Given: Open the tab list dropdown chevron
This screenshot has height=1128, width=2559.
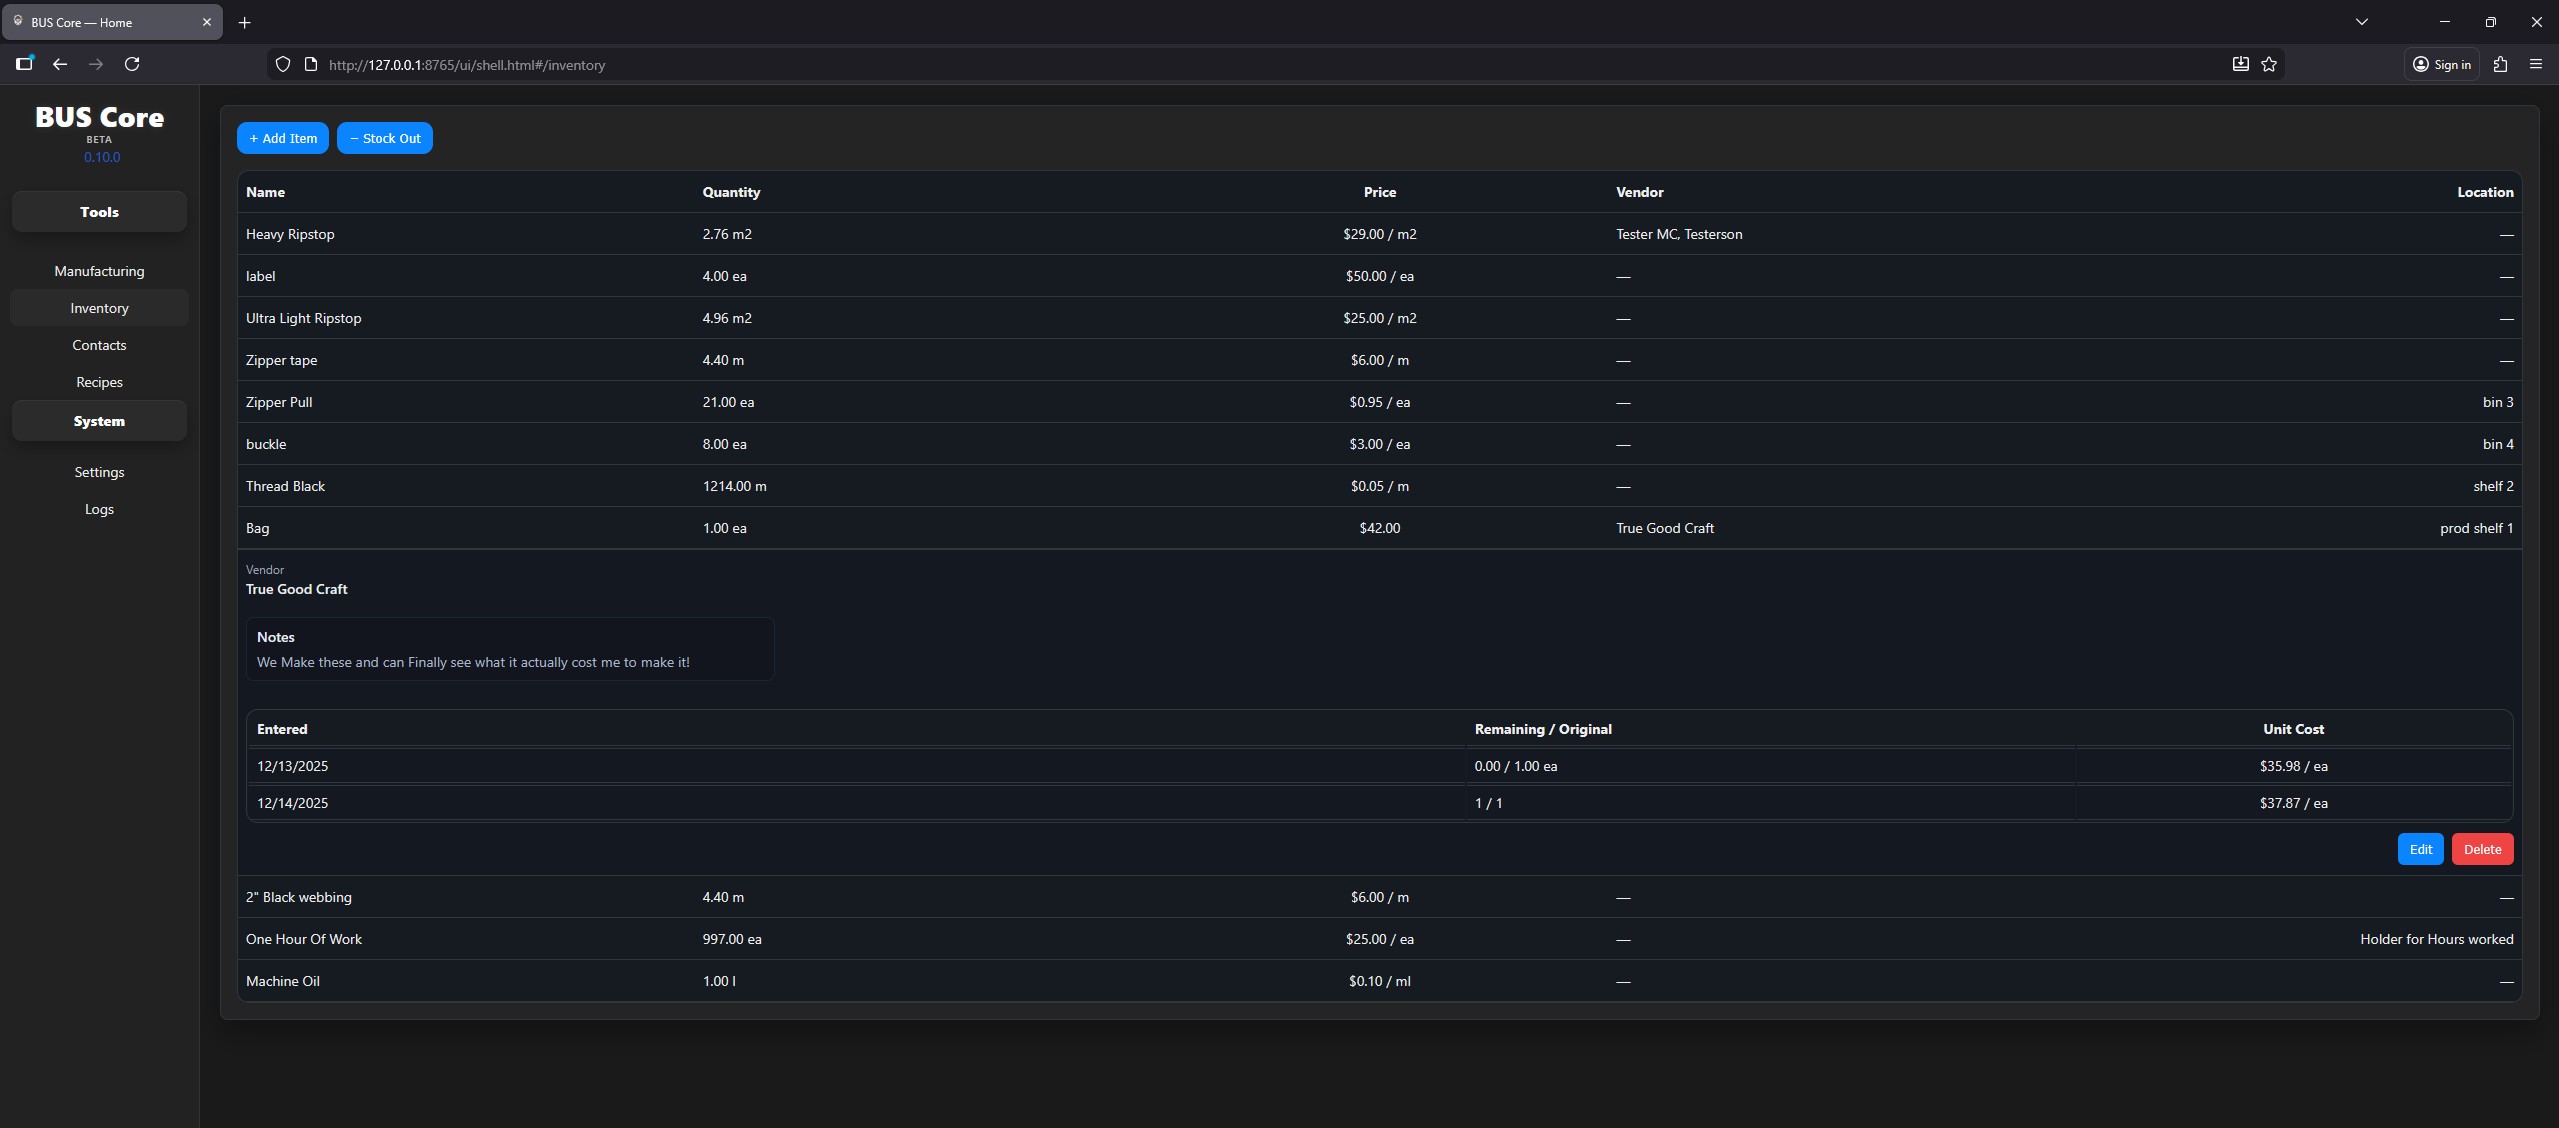Looking at the screenshot, I should coord(2361,21).
